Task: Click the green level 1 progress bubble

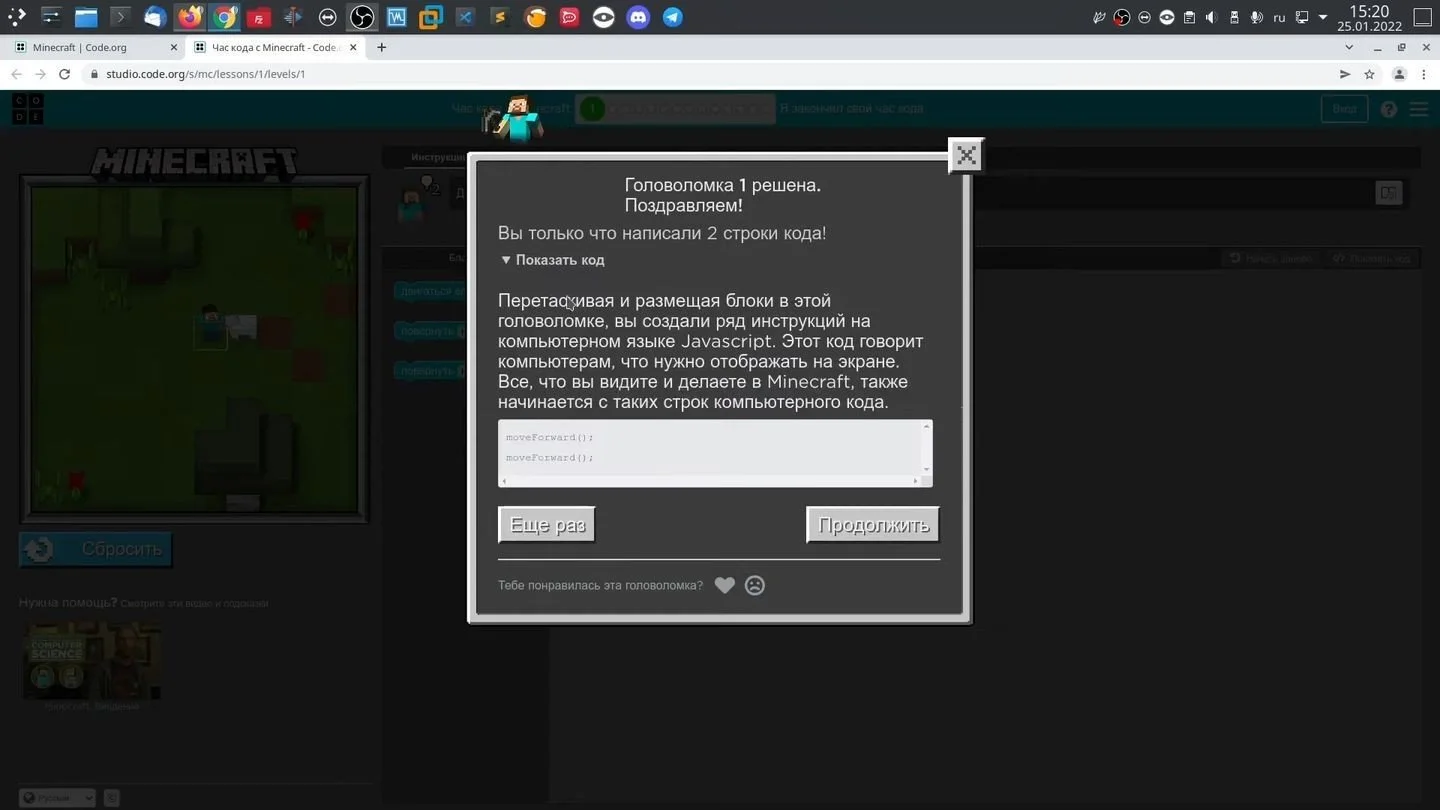Action: 592,108
